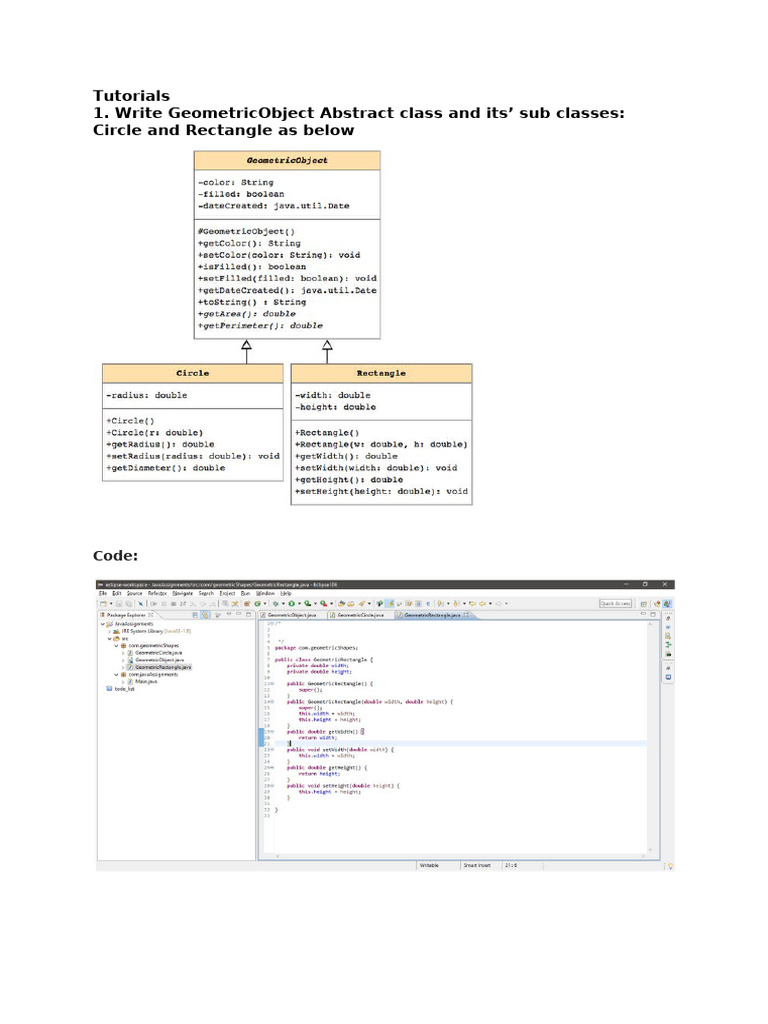Click the New Java Package icon
This screenshot has height=1024, width=768.
tap(246, 603)
